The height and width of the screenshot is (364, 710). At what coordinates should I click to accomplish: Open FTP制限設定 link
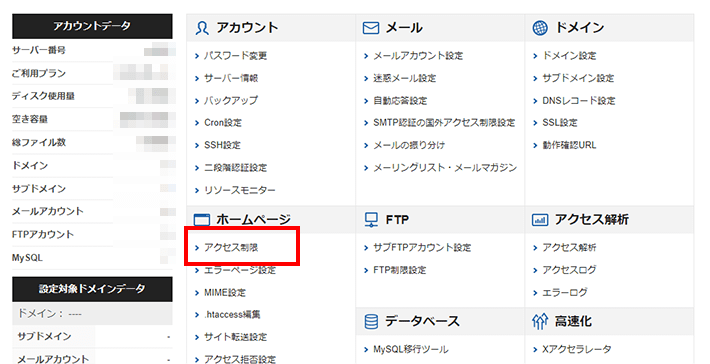point(399,270)
